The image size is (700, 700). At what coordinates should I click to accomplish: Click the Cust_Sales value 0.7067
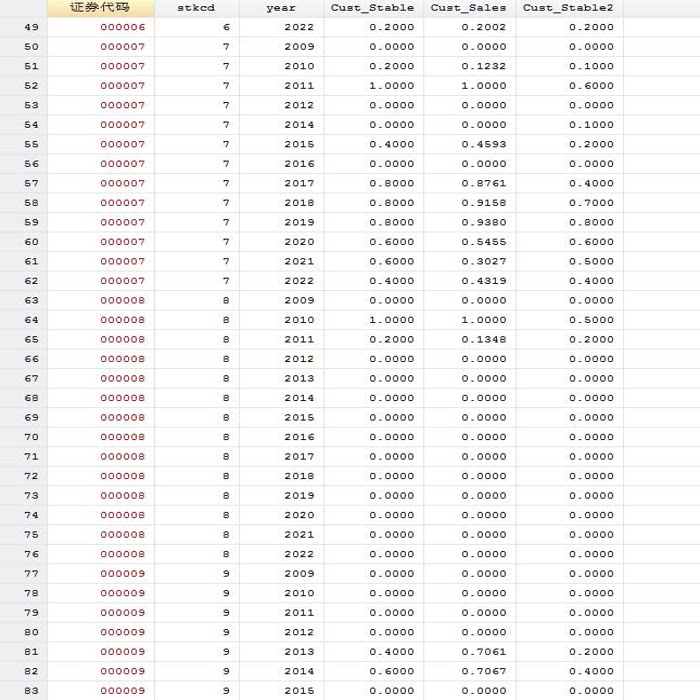pos(486,672)
